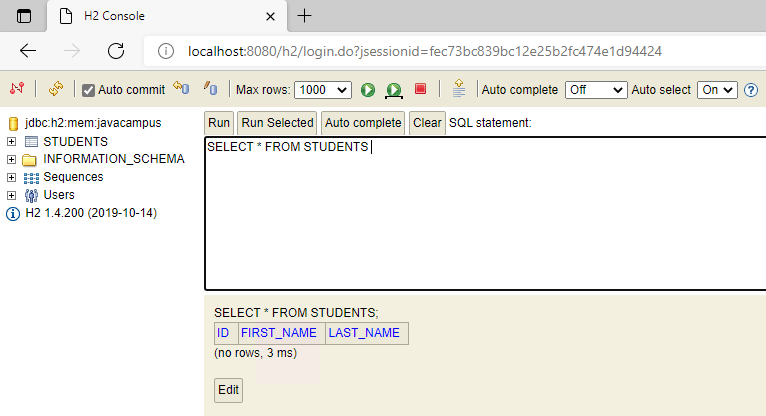Click the Commit icon
The image size is (766, 416).
coord(211,88)
